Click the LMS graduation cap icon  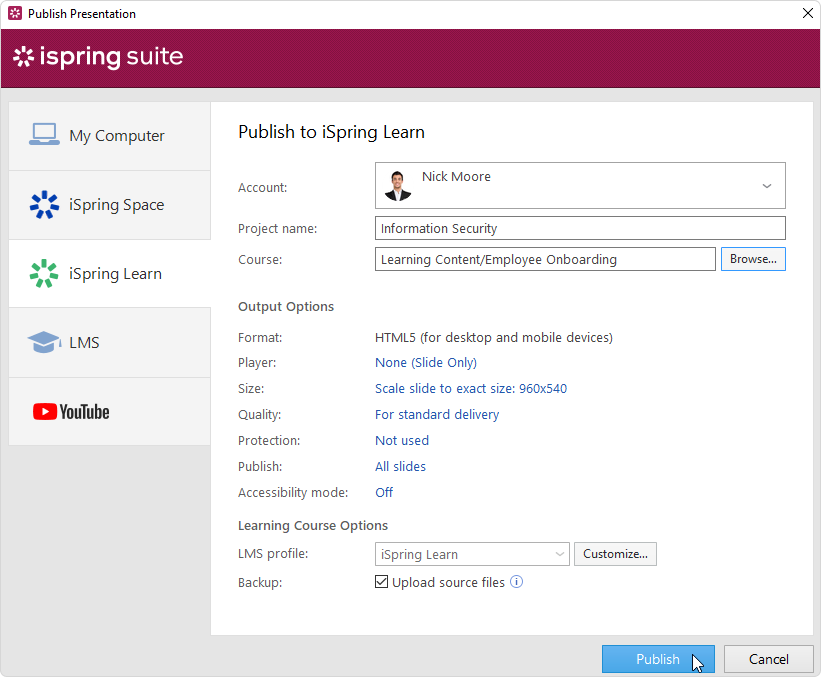point(44,341)
